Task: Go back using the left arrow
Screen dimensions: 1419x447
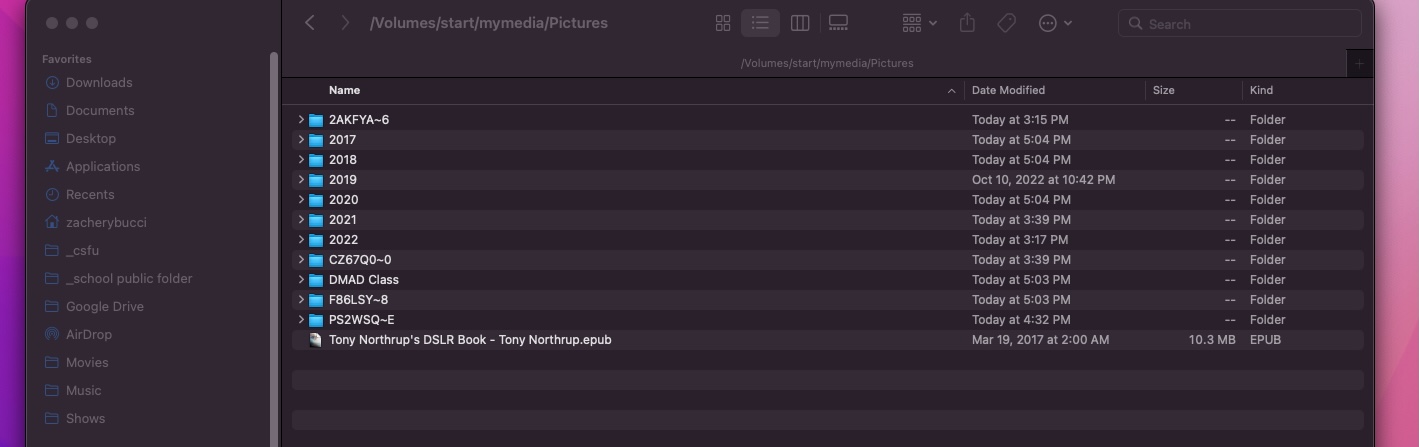Action: [310, 23]
